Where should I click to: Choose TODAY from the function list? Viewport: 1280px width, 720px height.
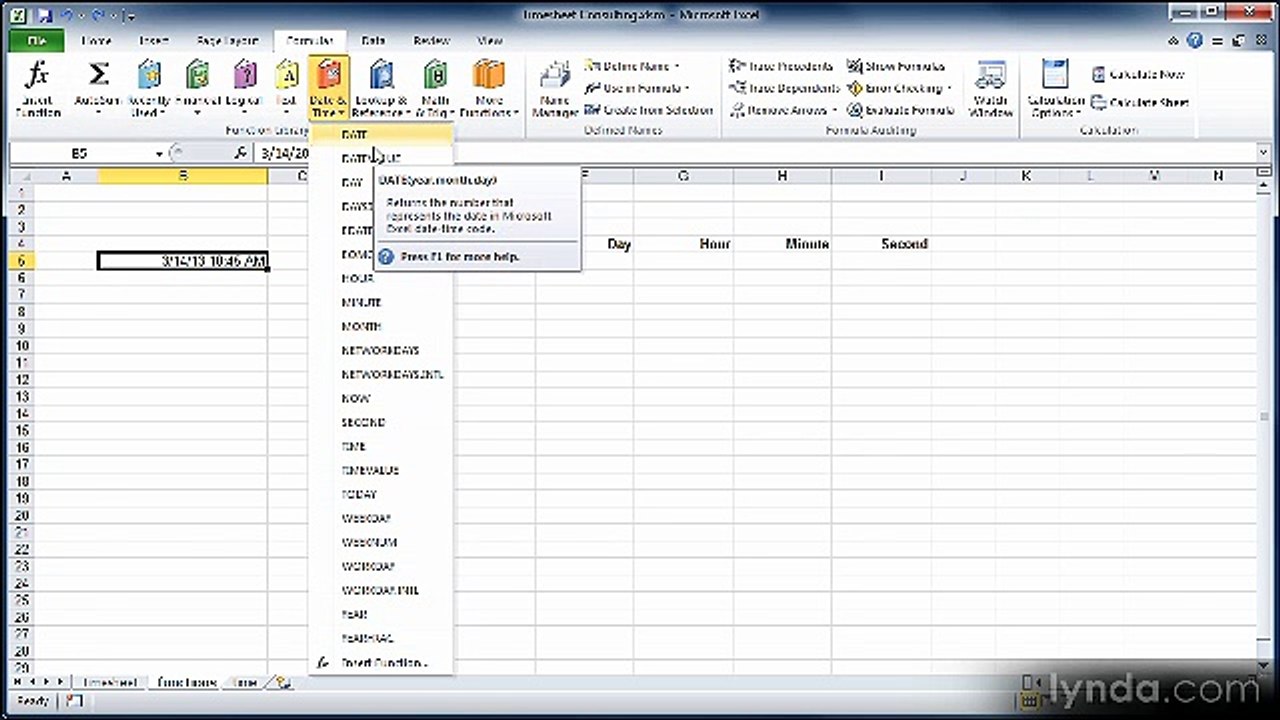382,494
